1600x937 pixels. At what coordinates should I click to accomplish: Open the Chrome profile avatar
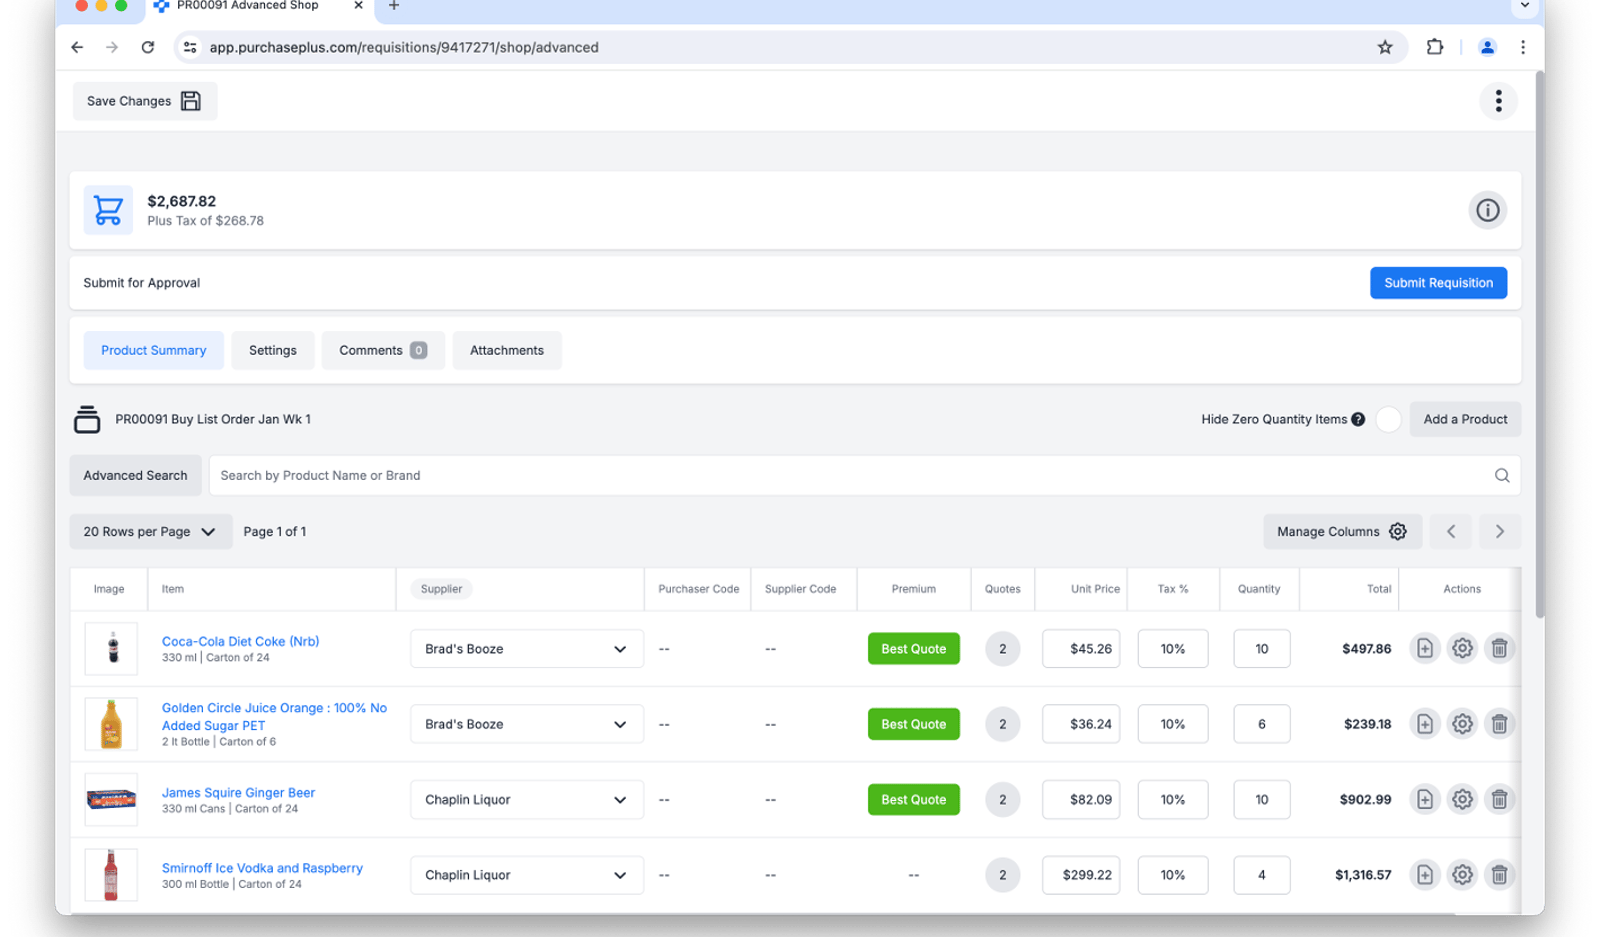point(1487,47)
